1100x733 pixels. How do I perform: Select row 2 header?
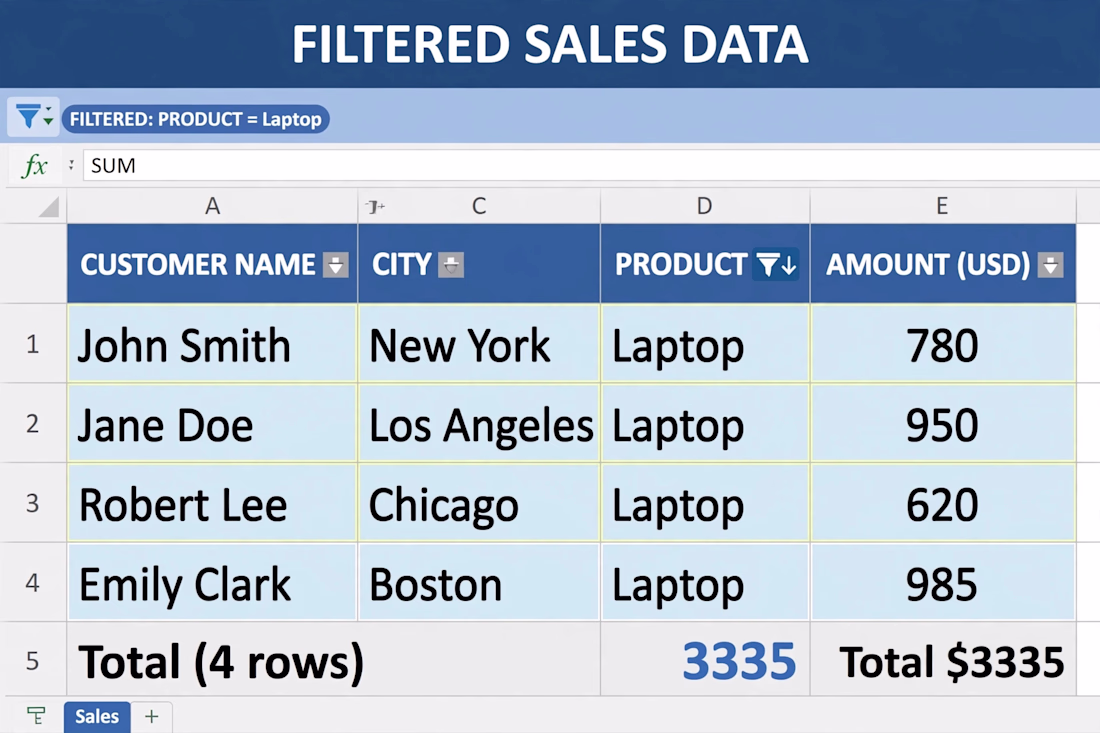[x=33, y=423]
